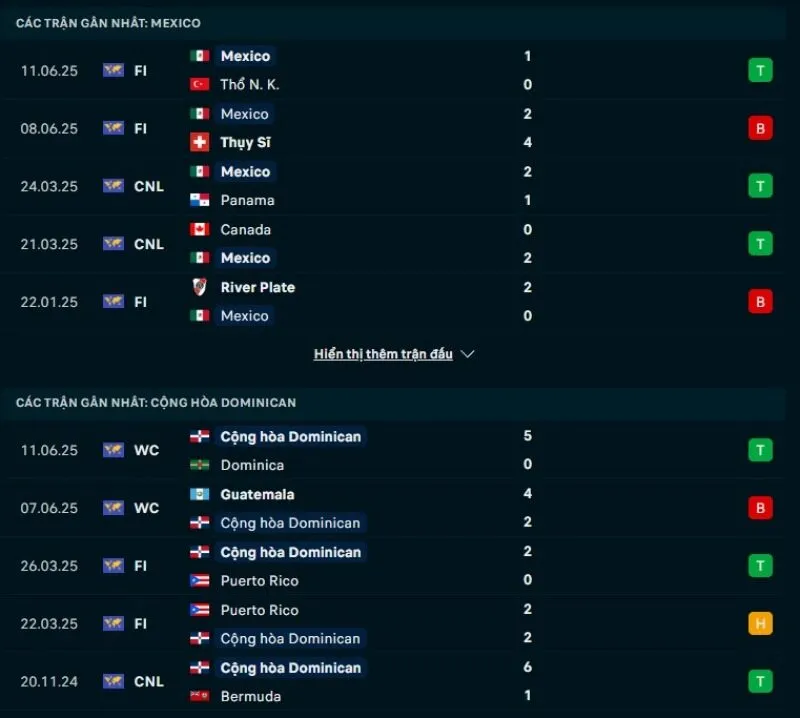Open the 'Hiển thị thêm trận đấu' link
This screenshot has width=800, height=718.
click(x=383, y=354)
